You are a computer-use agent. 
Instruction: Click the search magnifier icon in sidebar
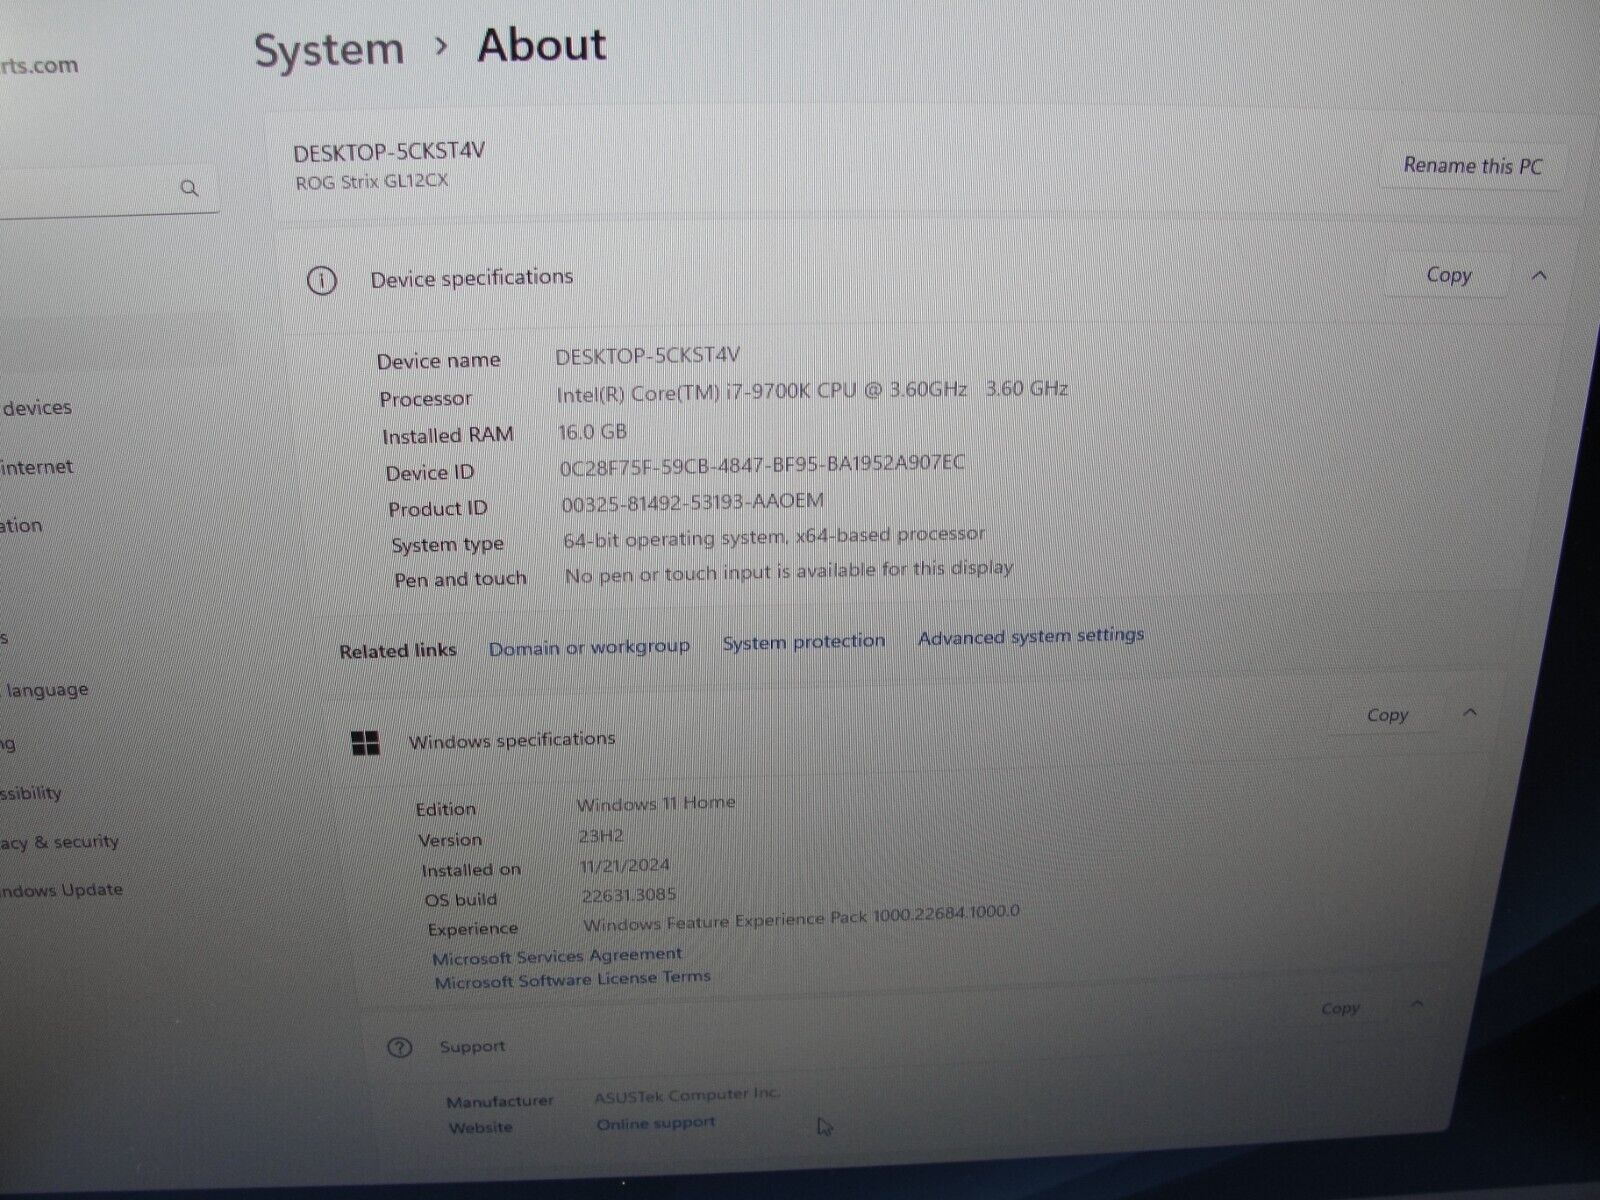pyautogui.click(x=189, y=188)
